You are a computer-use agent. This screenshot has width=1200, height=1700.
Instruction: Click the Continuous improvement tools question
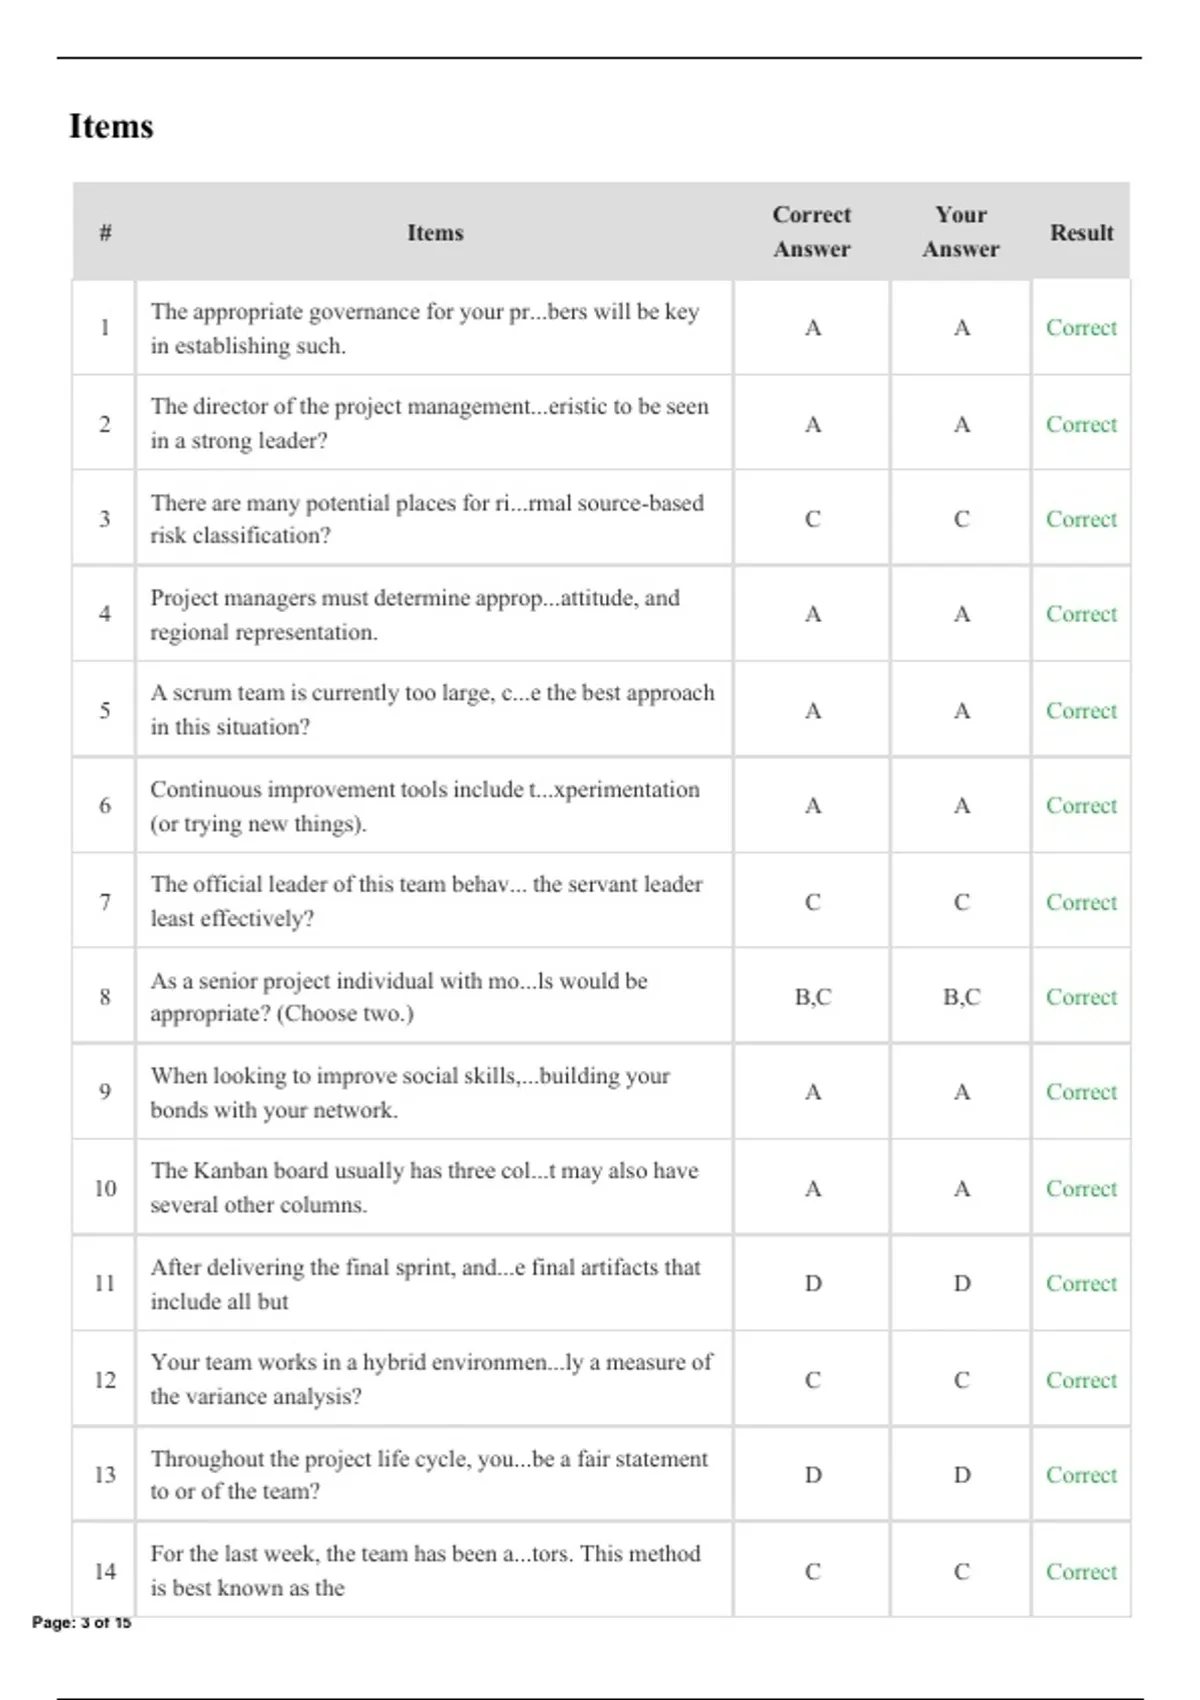425,806
